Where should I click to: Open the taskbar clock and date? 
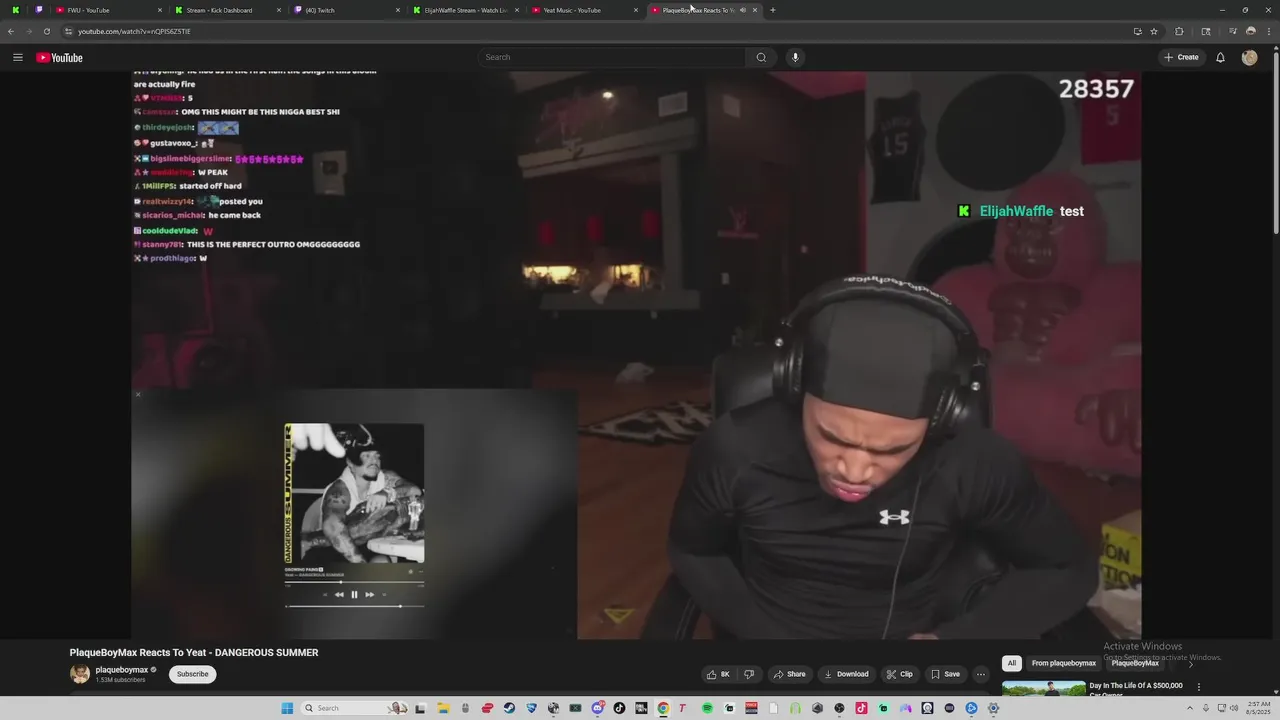pos(1257,708)
